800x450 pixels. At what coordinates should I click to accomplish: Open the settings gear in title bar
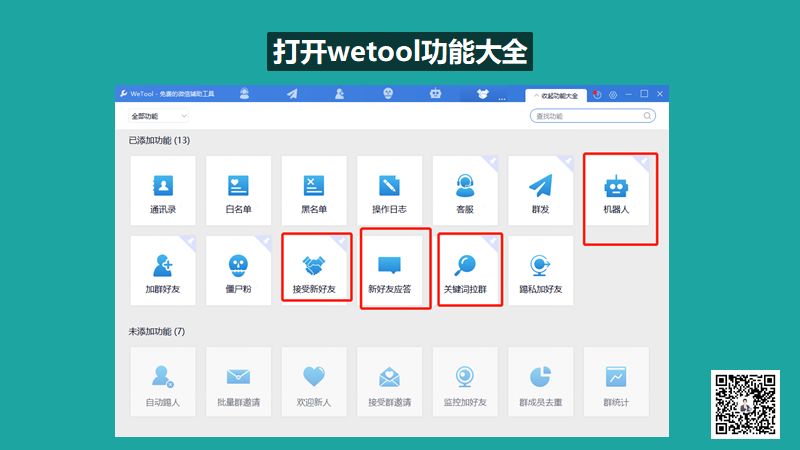point(613,94)
